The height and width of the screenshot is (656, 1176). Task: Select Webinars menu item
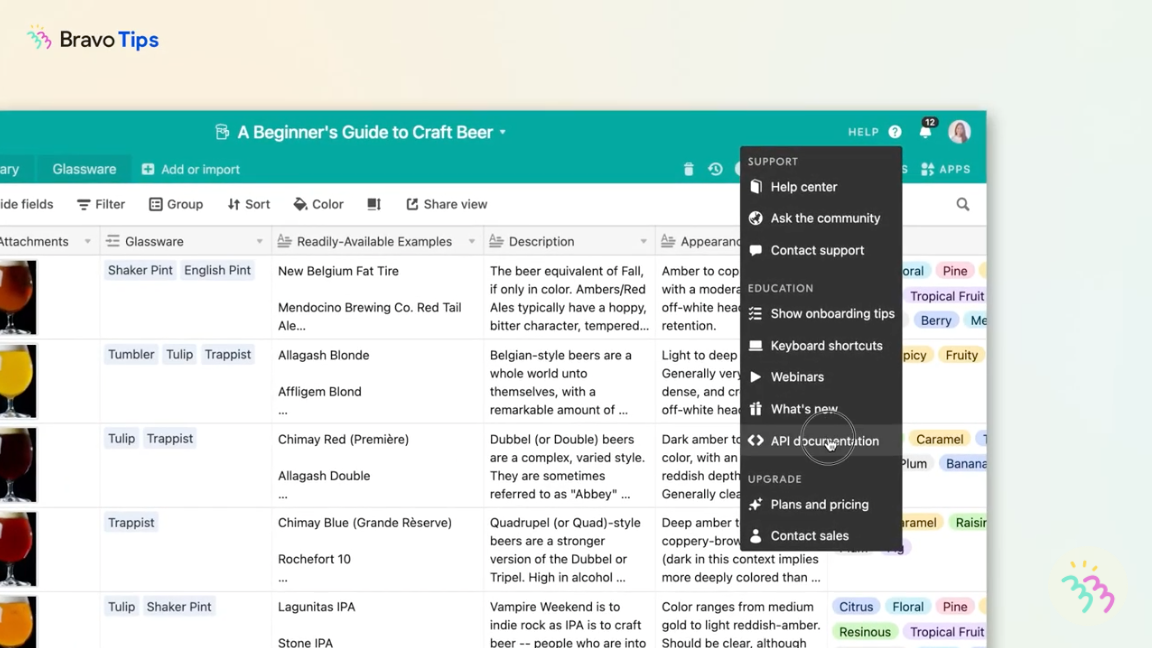pyautogui.click(x=821, y=377)
